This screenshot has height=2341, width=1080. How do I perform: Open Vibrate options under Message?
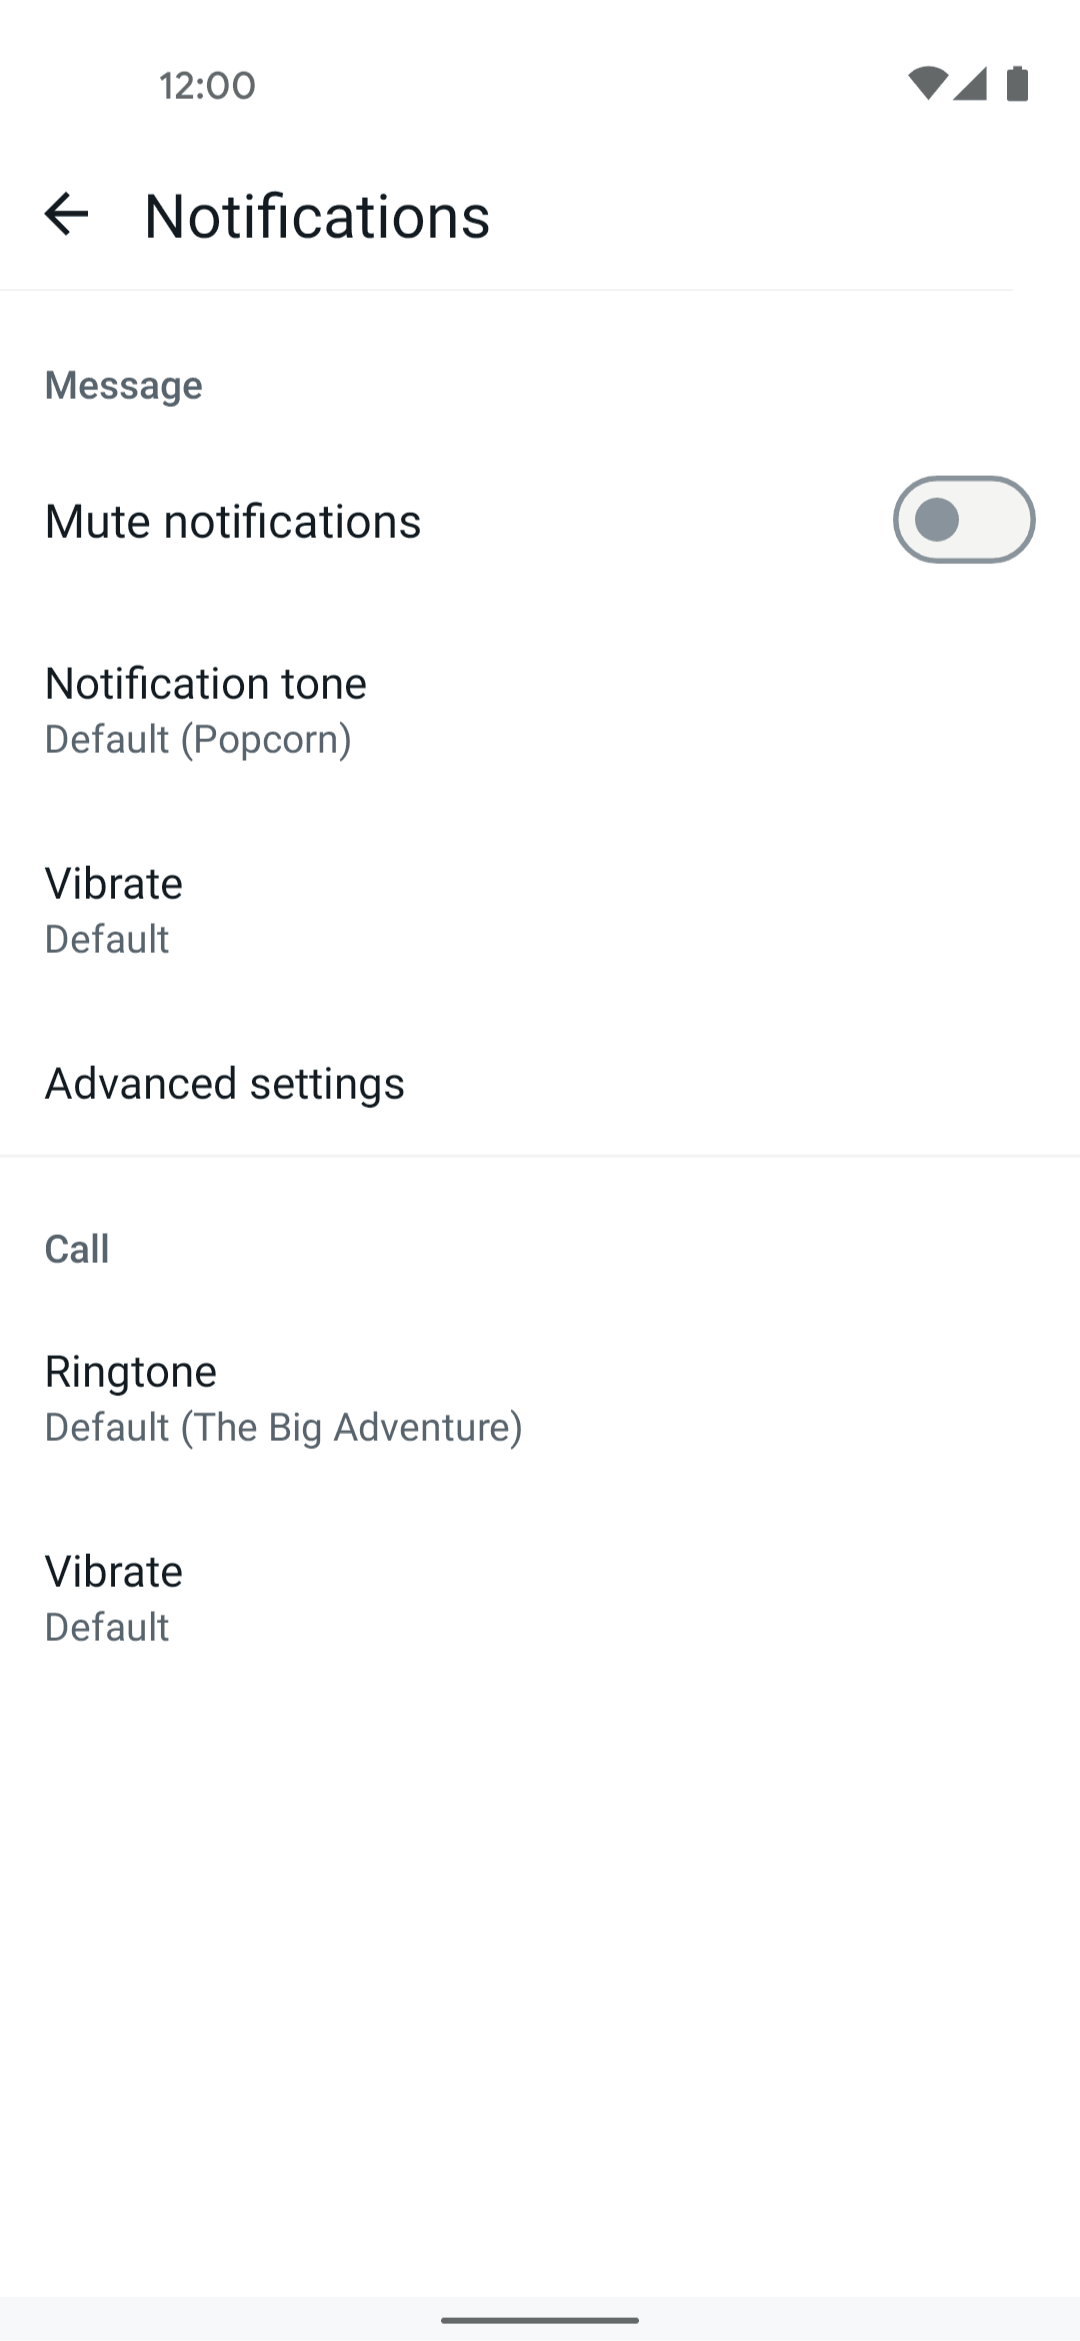pyautogui.click(x=114, y=884)
